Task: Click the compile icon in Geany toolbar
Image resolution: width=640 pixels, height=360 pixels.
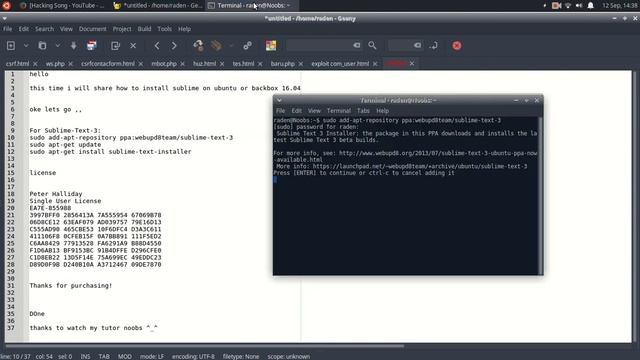Action: coord(199,46)
